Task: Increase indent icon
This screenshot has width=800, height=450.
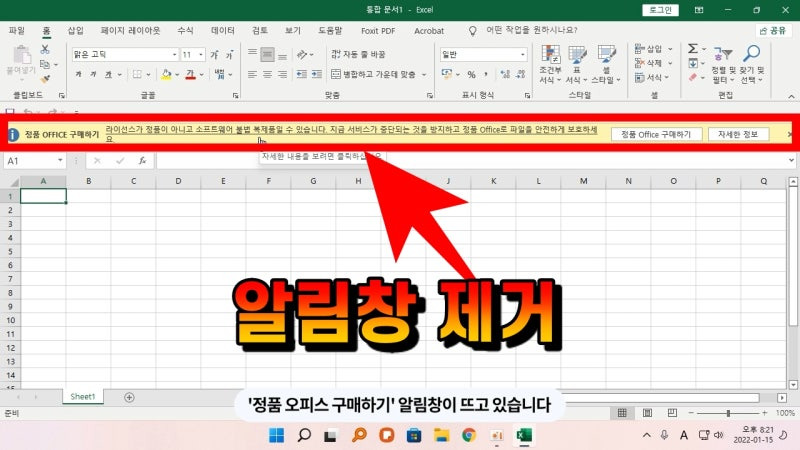Action: [317, 74]
